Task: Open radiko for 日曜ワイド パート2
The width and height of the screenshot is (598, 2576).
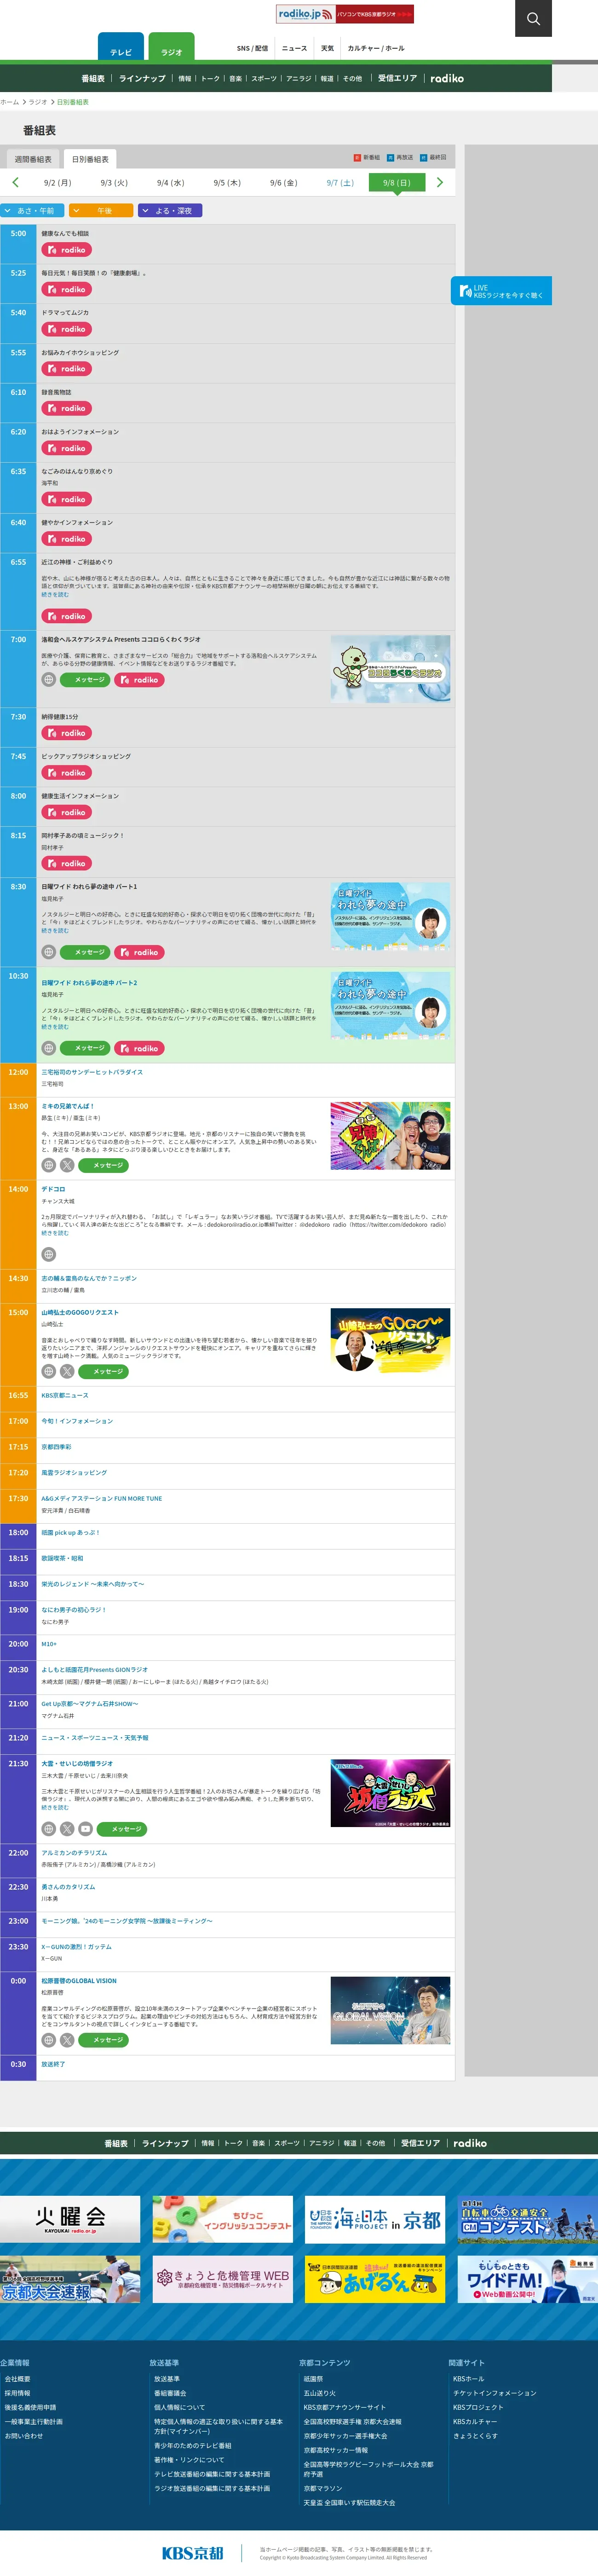Action: (140, 1048)
